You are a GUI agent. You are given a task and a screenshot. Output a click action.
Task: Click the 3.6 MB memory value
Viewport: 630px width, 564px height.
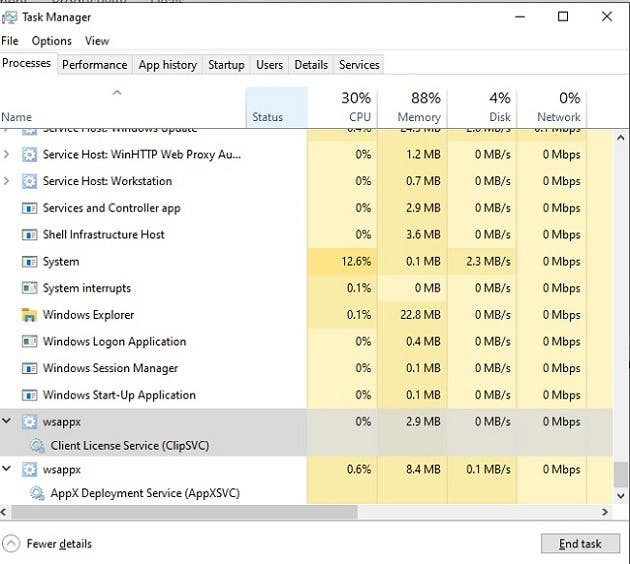click(x=423, y=235)
